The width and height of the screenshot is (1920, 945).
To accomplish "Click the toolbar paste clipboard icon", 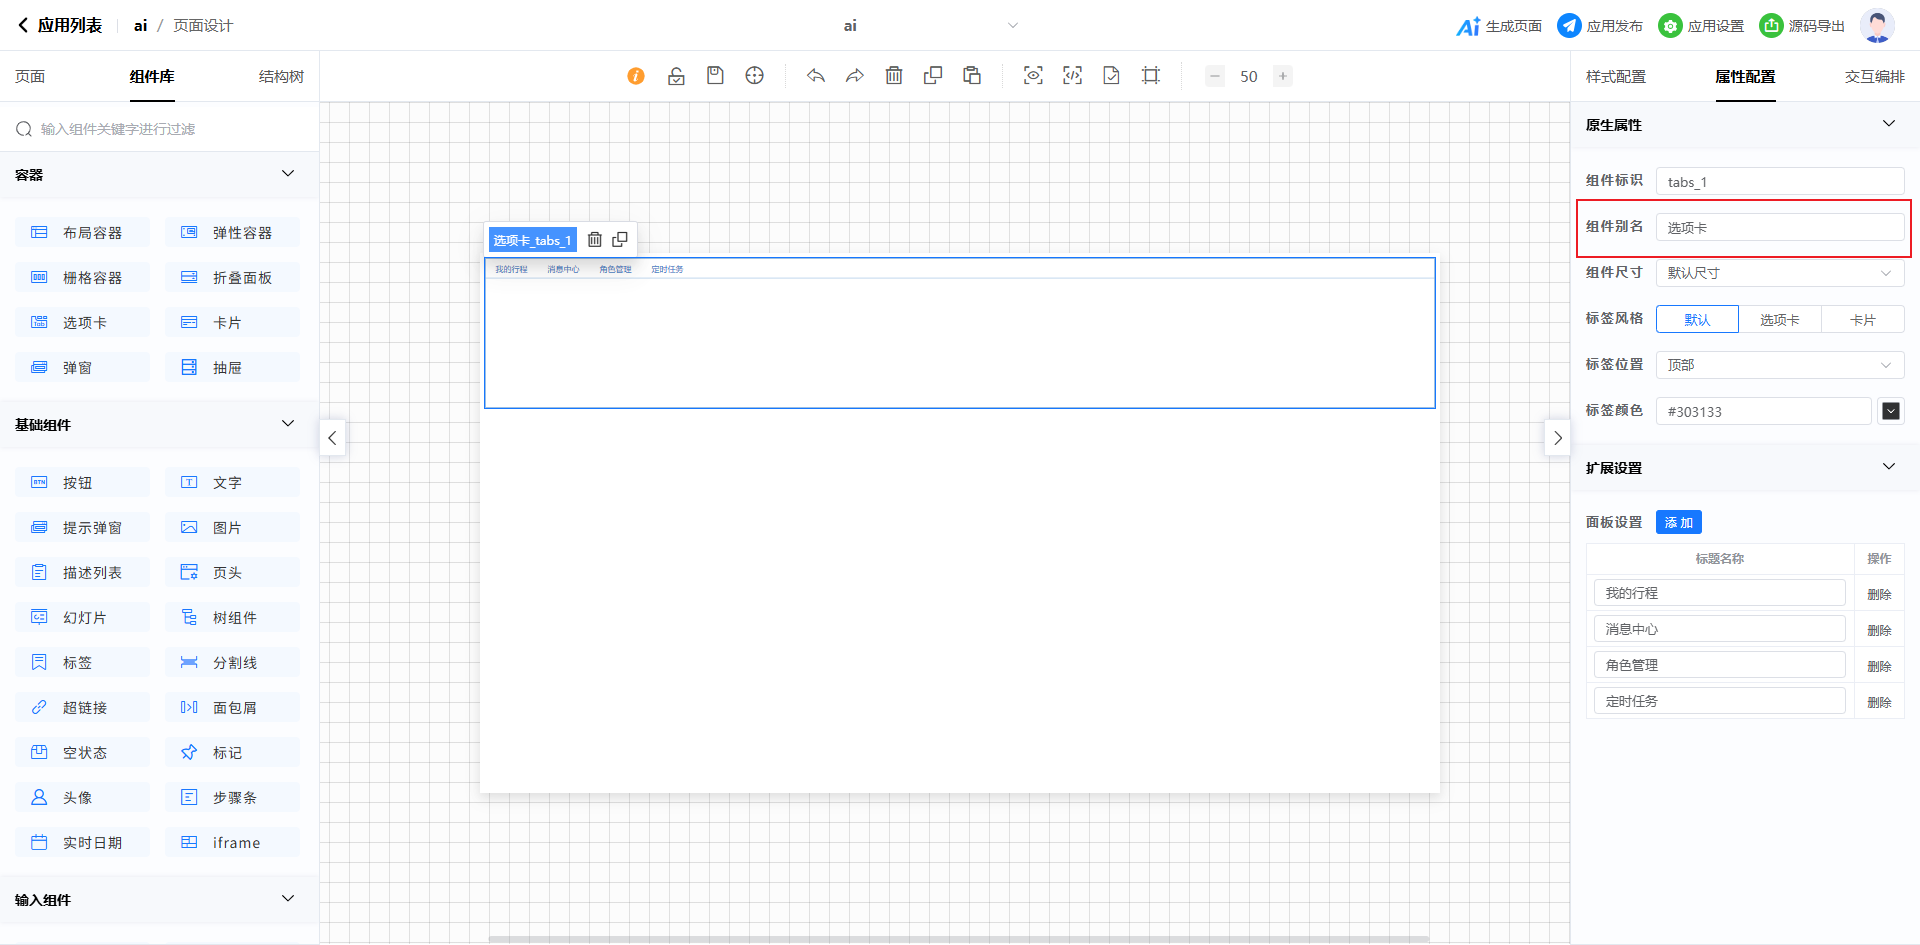I will (972, 76).
